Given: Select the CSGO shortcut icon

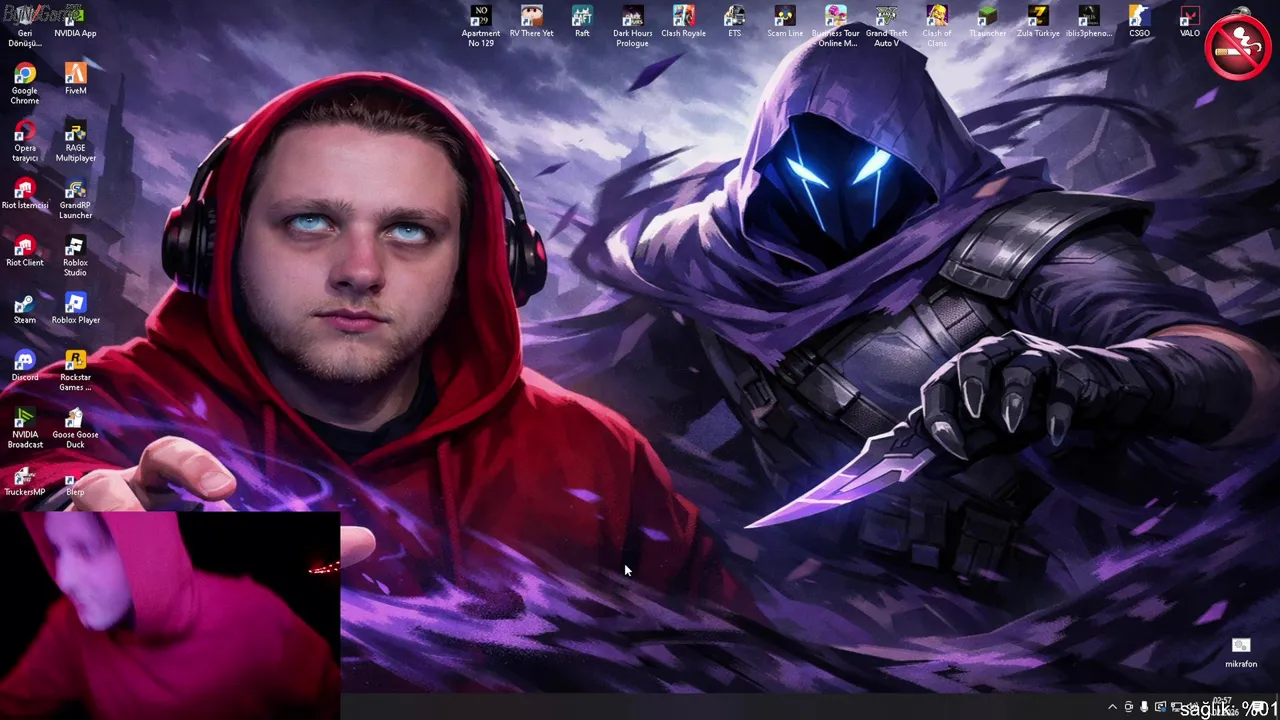Looking at the screenshot, I should [1139, 22].
